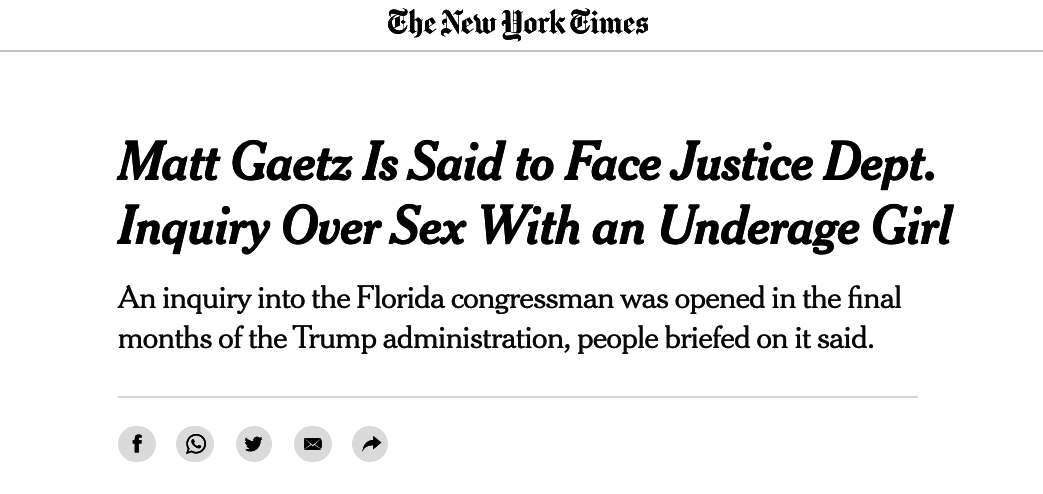
Task: Click "was opened in the final" summary text
Action: tap(761, 298)
